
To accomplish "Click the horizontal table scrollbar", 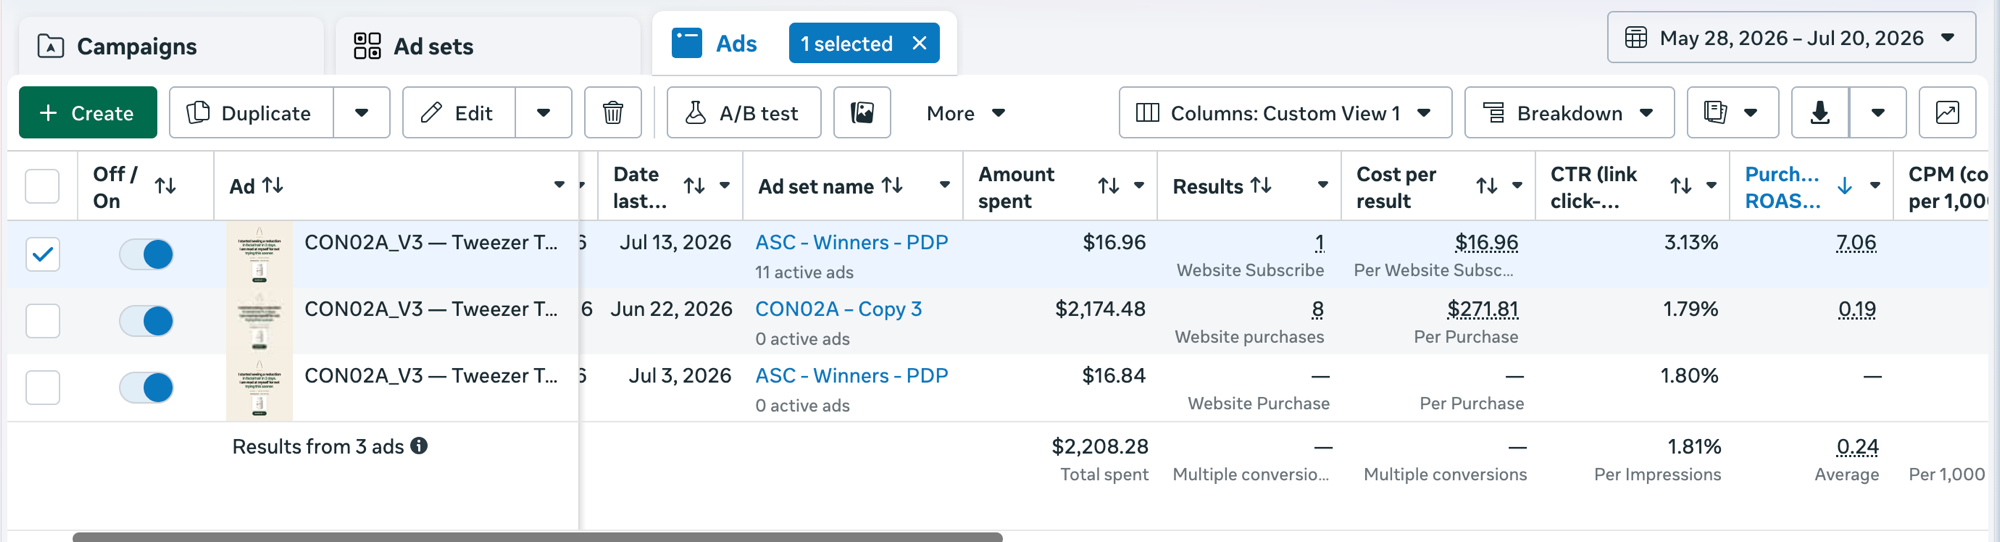I will [x=537, y=537].
